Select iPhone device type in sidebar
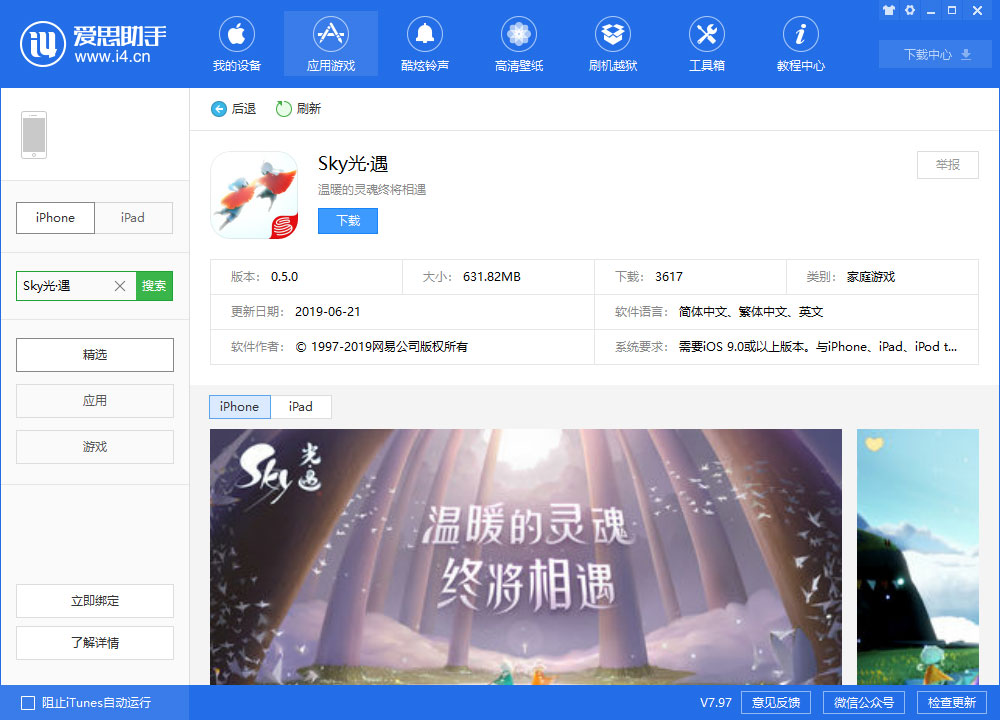This screenshot has width=1000, height=720. [55, 218]
